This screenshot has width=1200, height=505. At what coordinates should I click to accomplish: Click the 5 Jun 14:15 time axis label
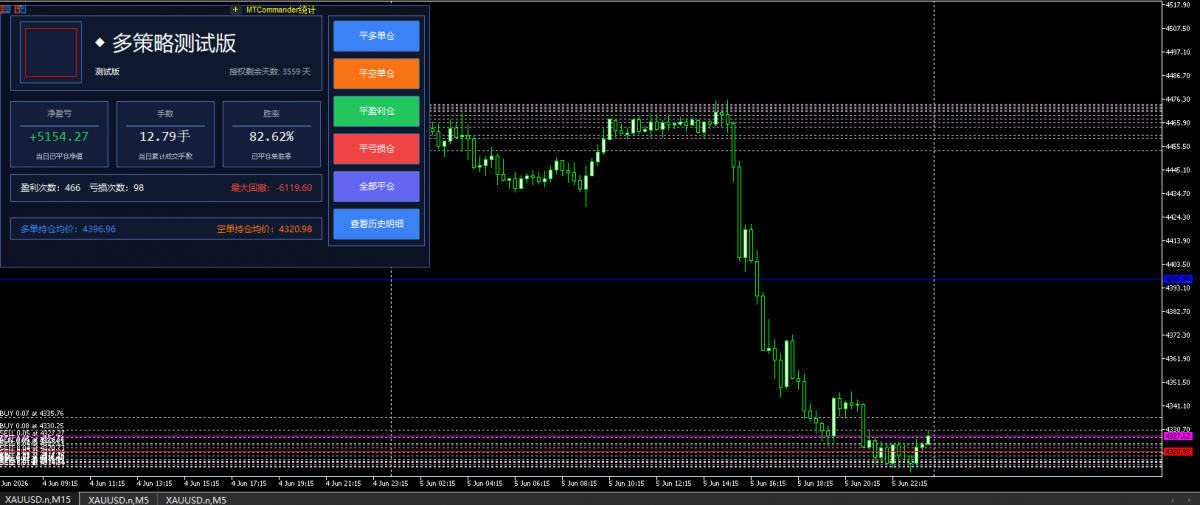[x=723, y=483]
